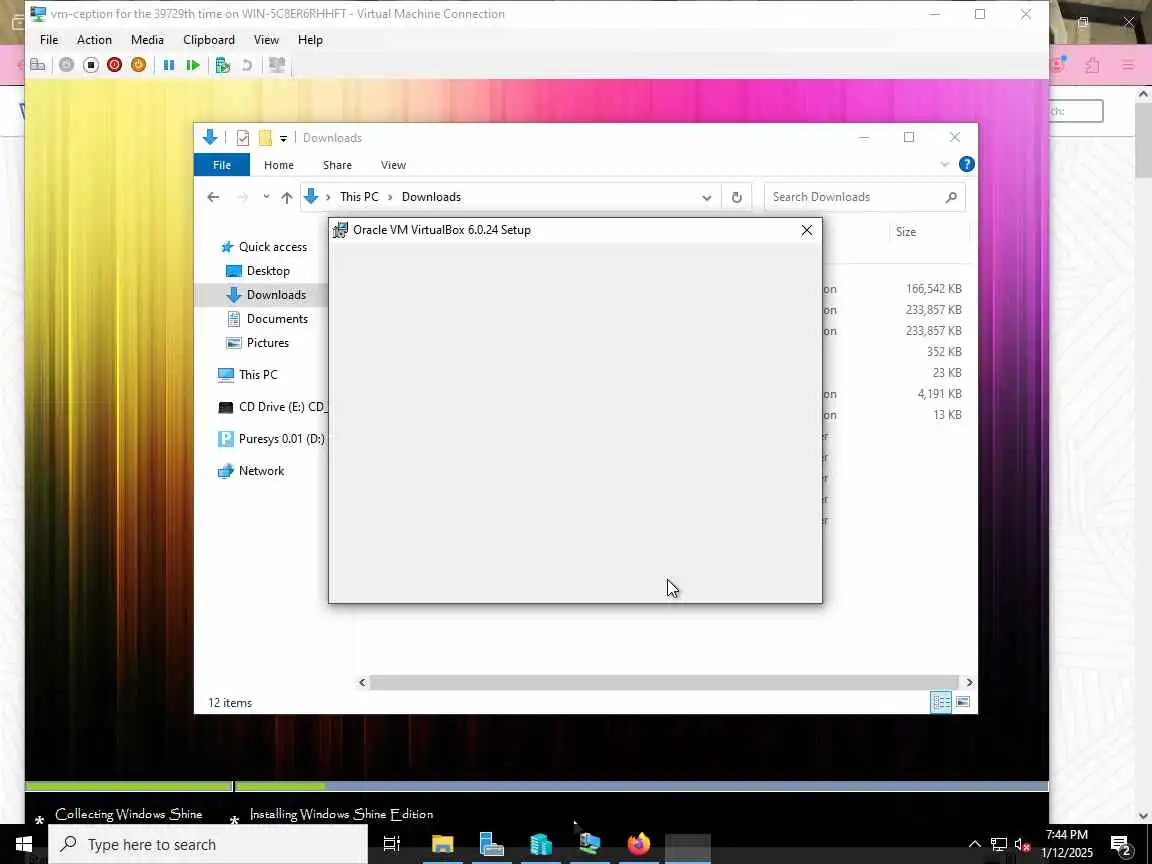This screenshot has width=1152, height=864.
Task: Open the File menu of Virtual Machine Connection
Action: point(49,40)
